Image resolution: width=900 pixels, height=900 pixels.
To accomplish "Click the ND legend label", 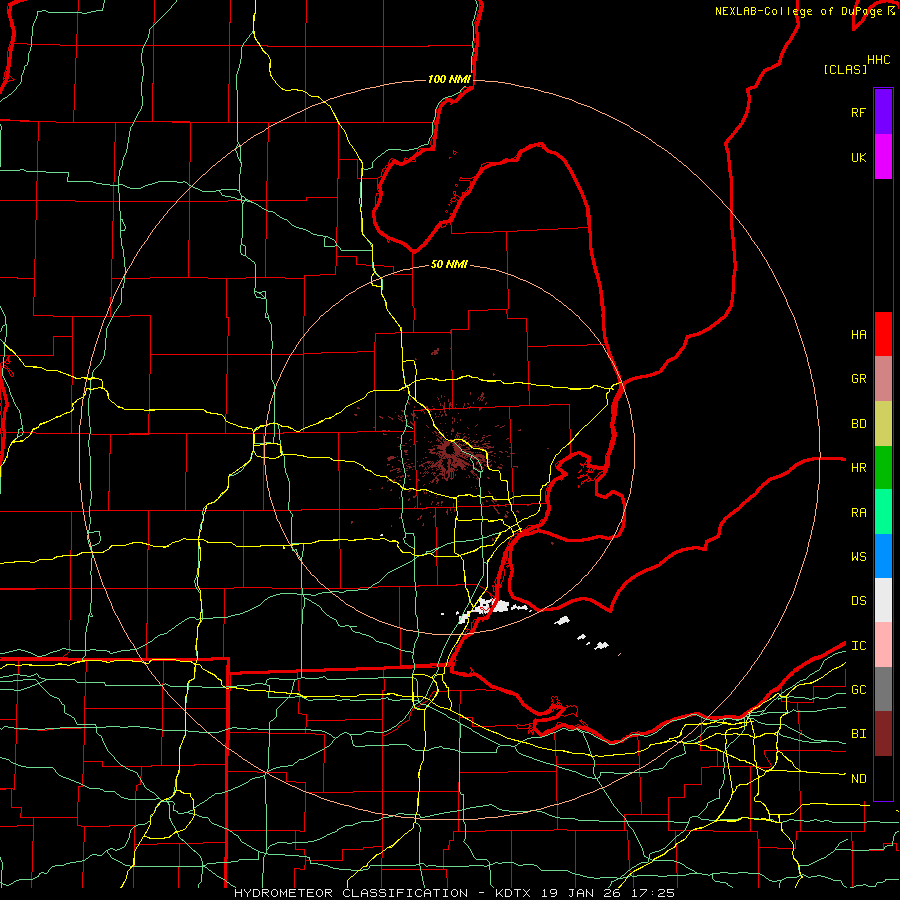I will click(x=858, y=779).
